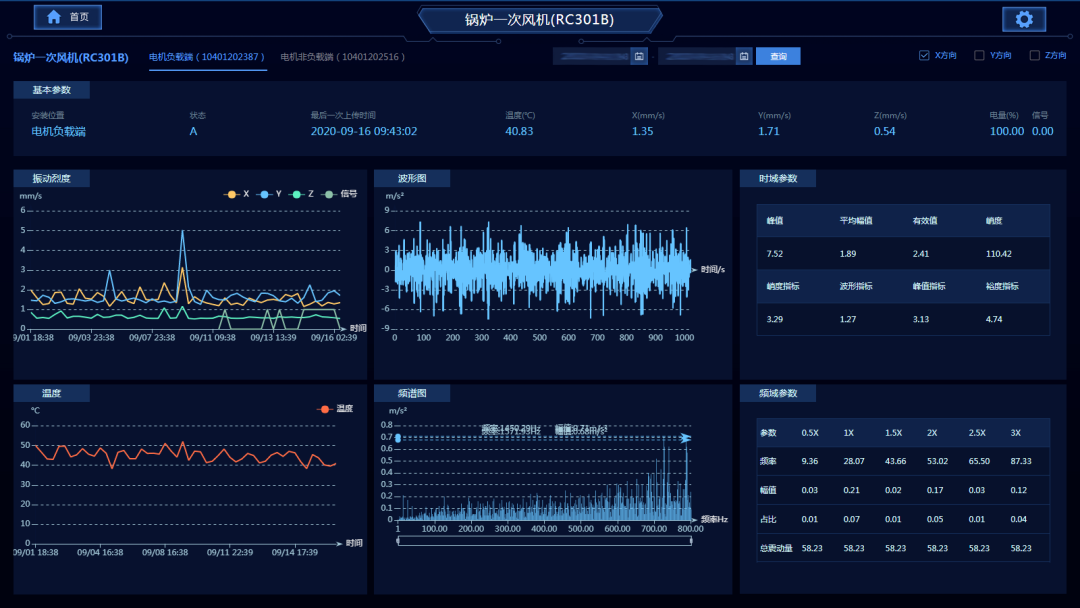Screen dimensions: 1080x608
Task: Click the tall Y peak in vibration chart
Action: click(x=182, y=232)
